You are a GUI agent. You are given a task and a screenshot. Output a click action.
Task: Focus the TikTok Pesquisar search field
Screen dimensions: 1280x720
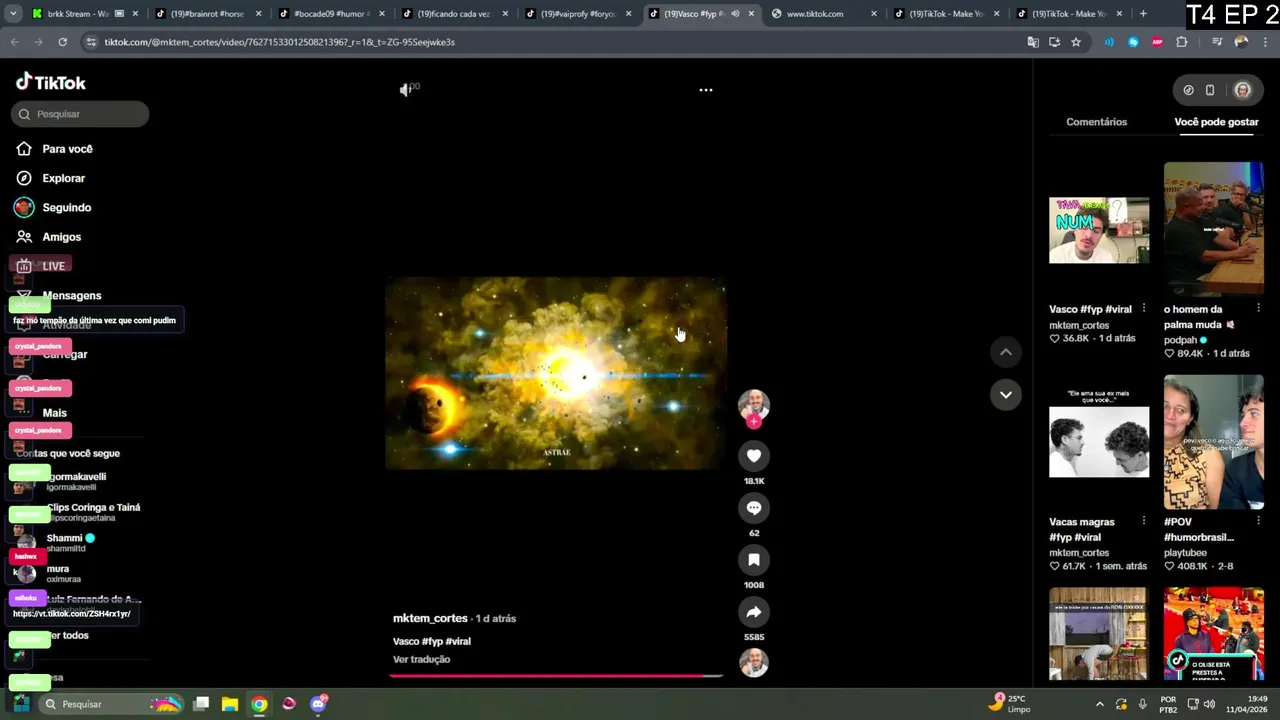point(80,114)
